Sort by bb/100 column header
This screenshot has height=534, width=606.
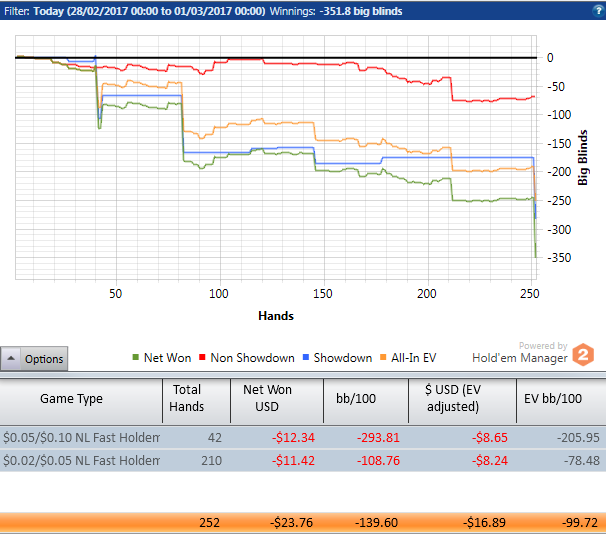coord(366,401)
